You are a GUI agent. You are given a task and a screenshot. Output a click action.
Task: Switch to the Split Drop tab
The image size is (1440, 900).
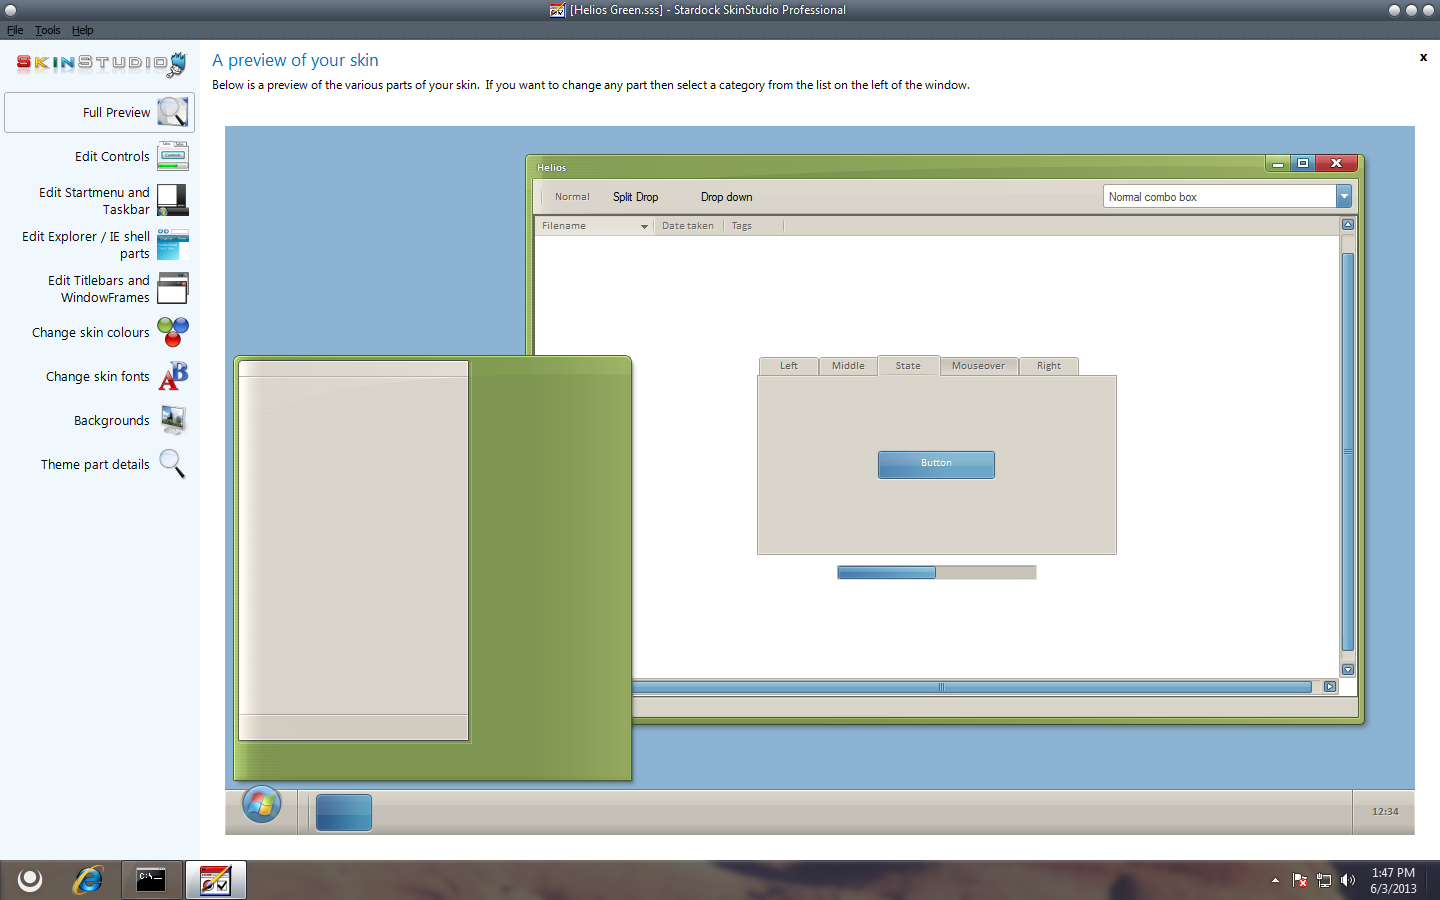pos(635,197)
